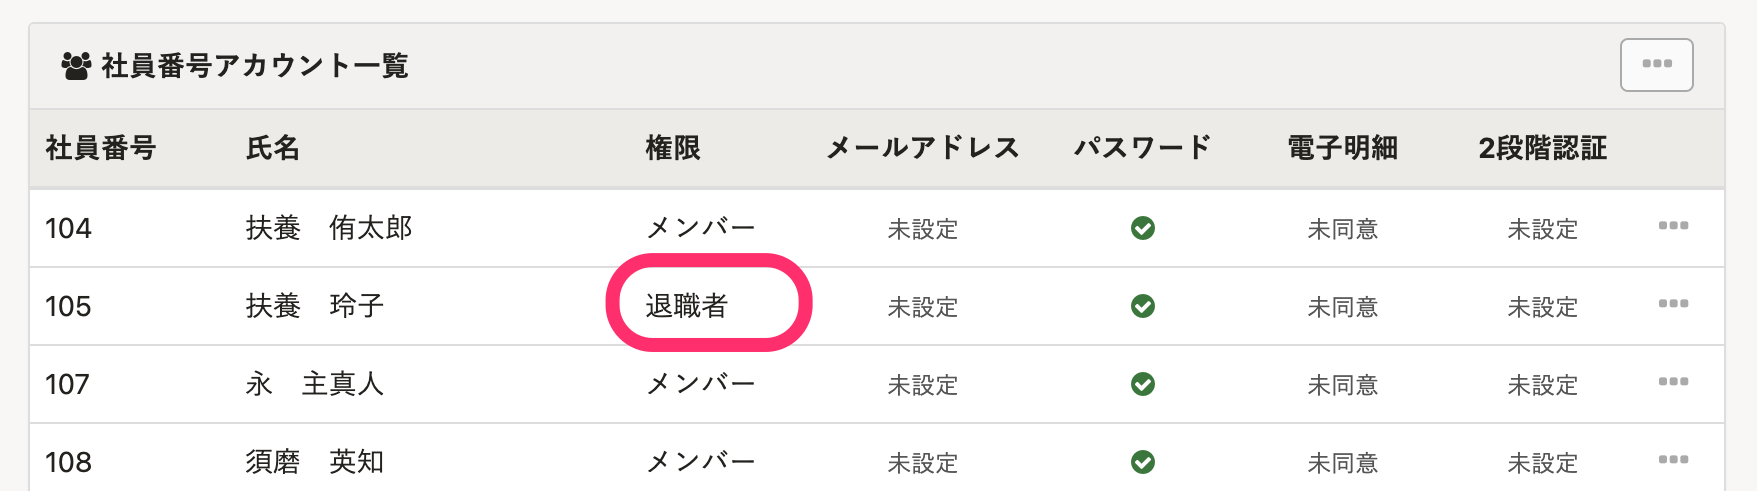Image resolution: width=1757 pixels, height=491 pixels.
Task: Open the row options menu for employee 108
Action: pyautogui.click(x=1673, y=461)
